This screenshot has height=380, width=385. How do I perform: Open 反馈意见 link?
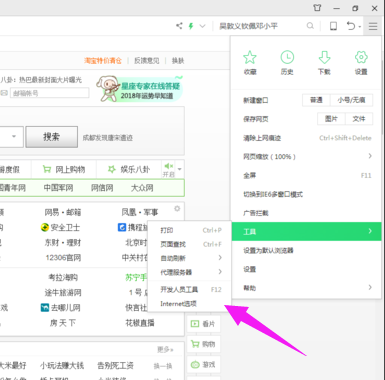click(x=147, y=61)
